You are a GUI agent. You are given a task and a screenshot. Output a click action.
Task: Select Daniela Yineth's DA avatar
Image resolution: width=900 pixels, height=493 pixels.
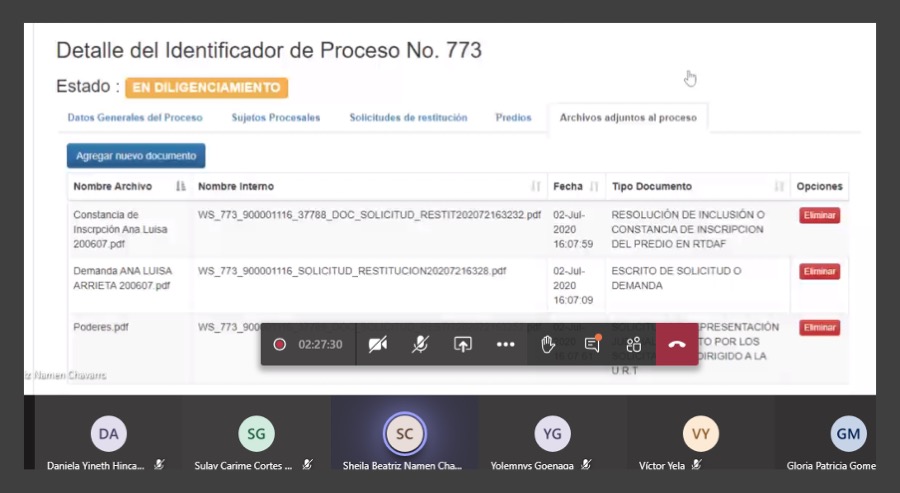point(109,434)
